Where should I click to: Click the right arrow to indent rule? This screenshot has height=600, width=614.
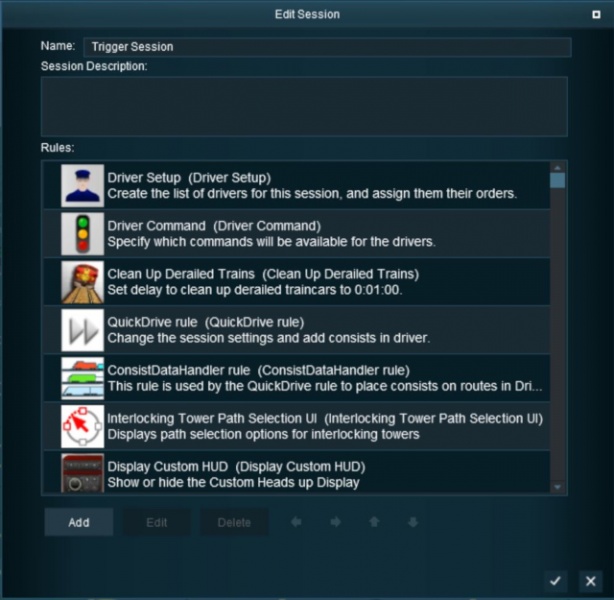[335, 522]
